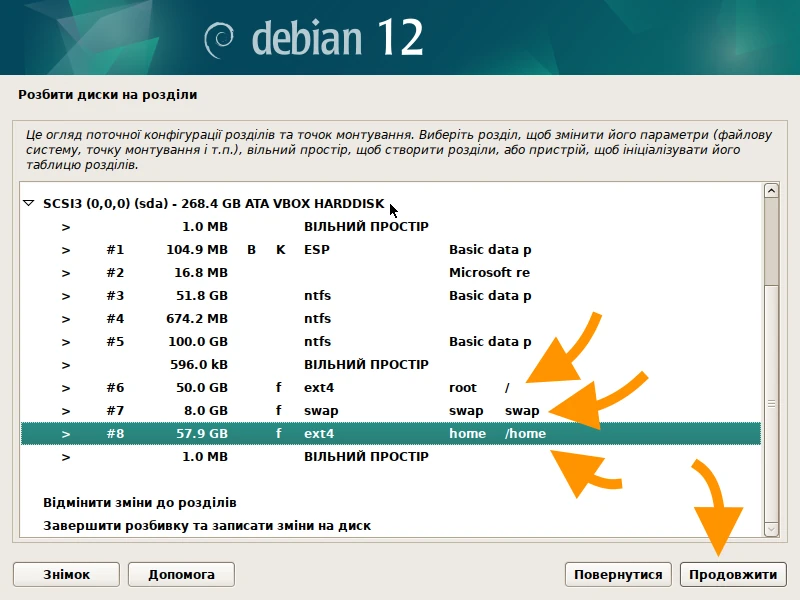Click the 'f' format flag on #7 row
Viewport: 800px width, 600px height.
(x=279, y=410)
